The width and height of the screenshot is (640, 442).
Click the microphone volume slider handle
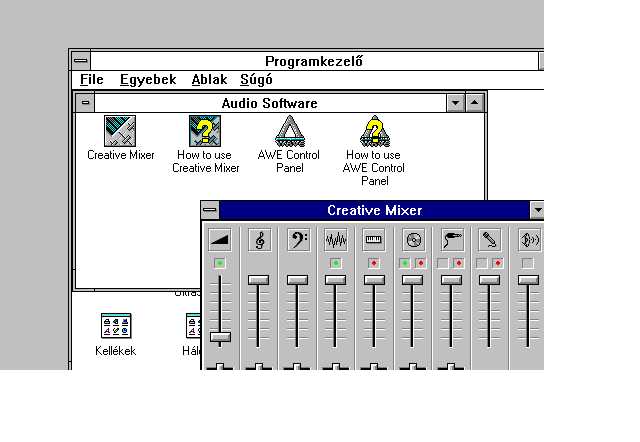point(489,280)
